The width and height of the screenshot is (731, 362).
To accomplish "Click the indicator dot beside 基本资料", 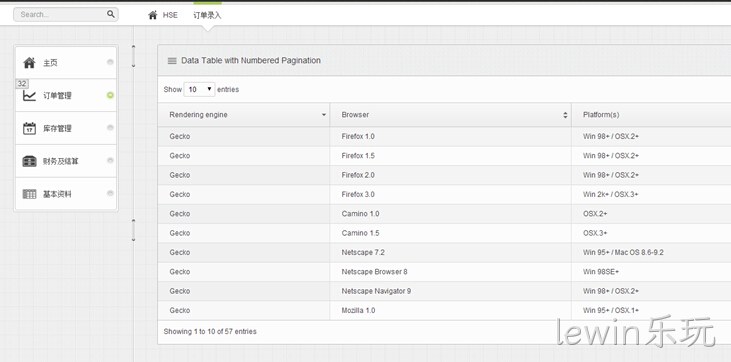I will (110, 193).
